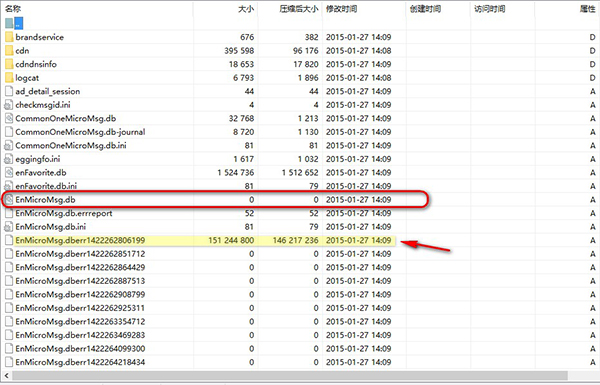Select the logcat folder icon

[9, 78]
